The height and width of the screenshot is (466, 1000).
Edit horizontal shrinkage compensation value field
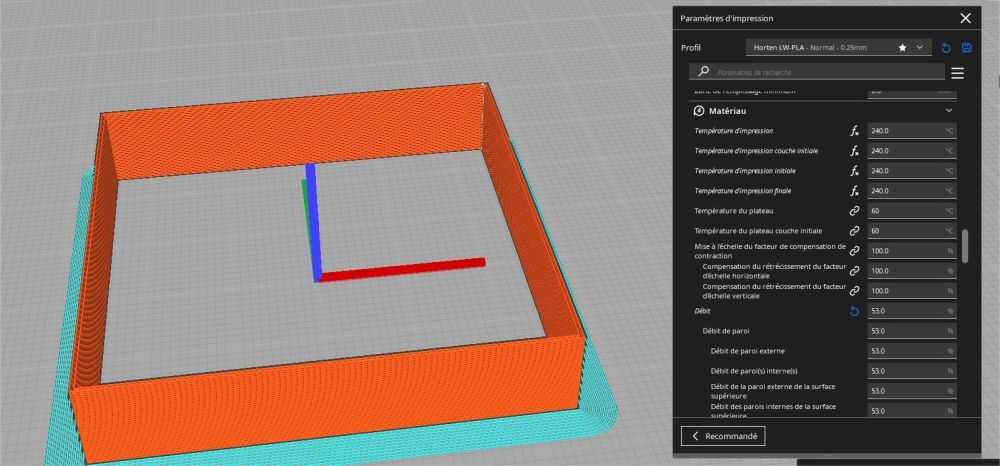(x=912, y=271)
